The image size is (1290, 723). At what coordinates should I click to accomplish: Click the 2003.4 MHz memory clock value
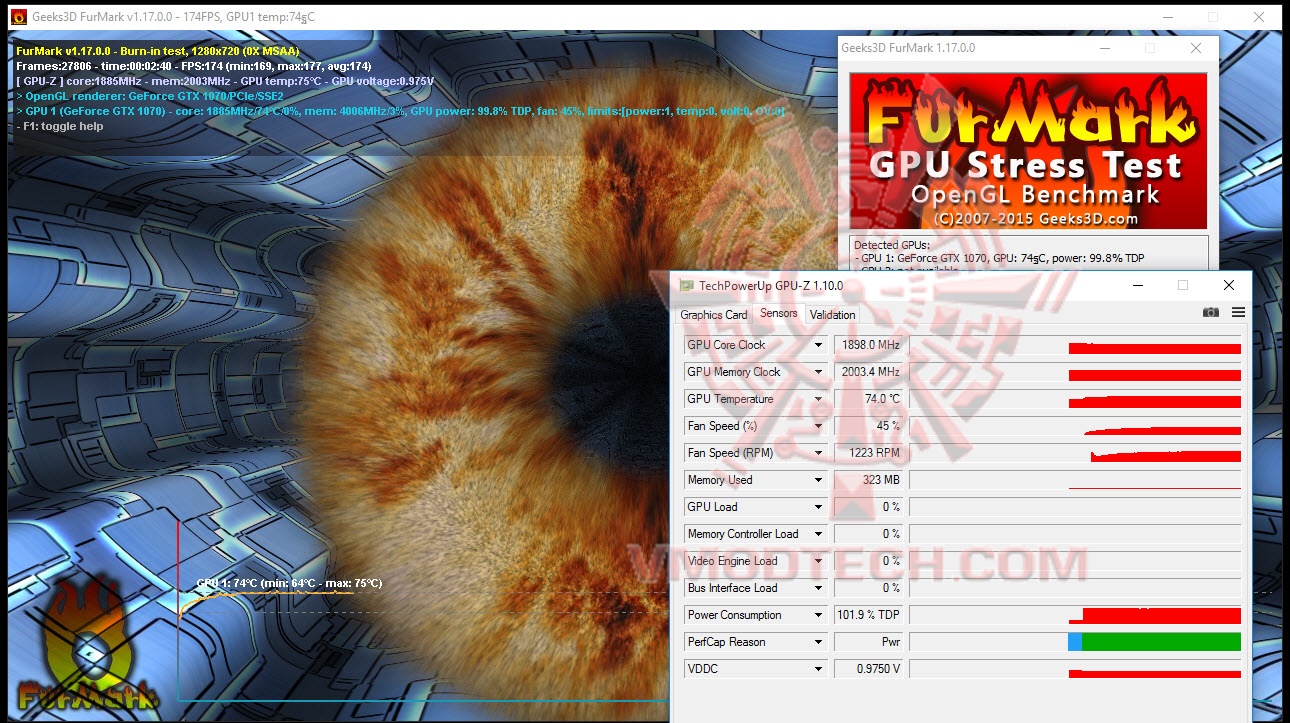coord(869,372)
